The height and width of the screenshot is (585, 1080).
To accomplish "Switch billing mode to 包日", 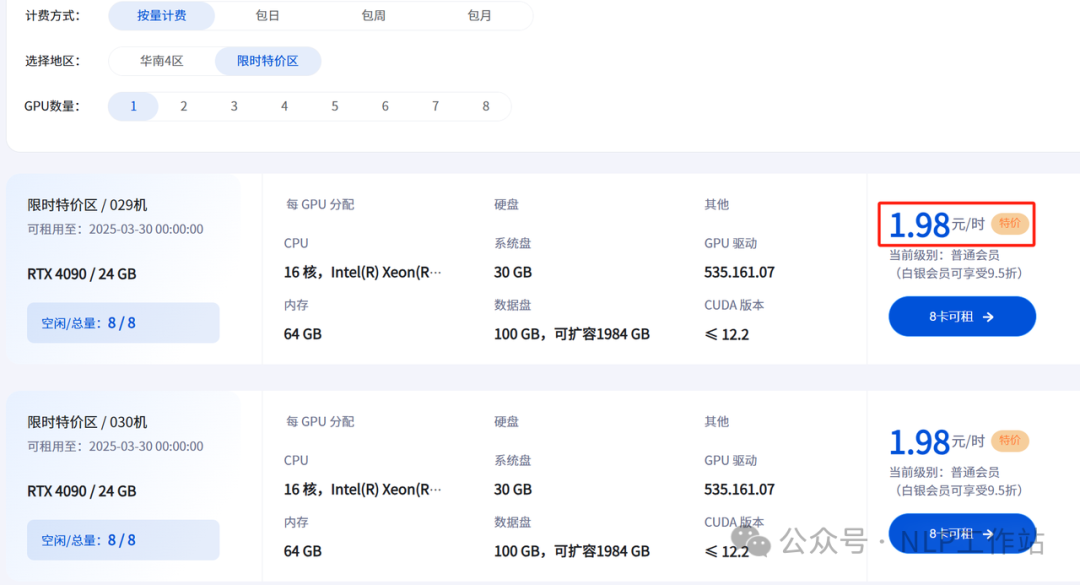I will pos(267,16).
